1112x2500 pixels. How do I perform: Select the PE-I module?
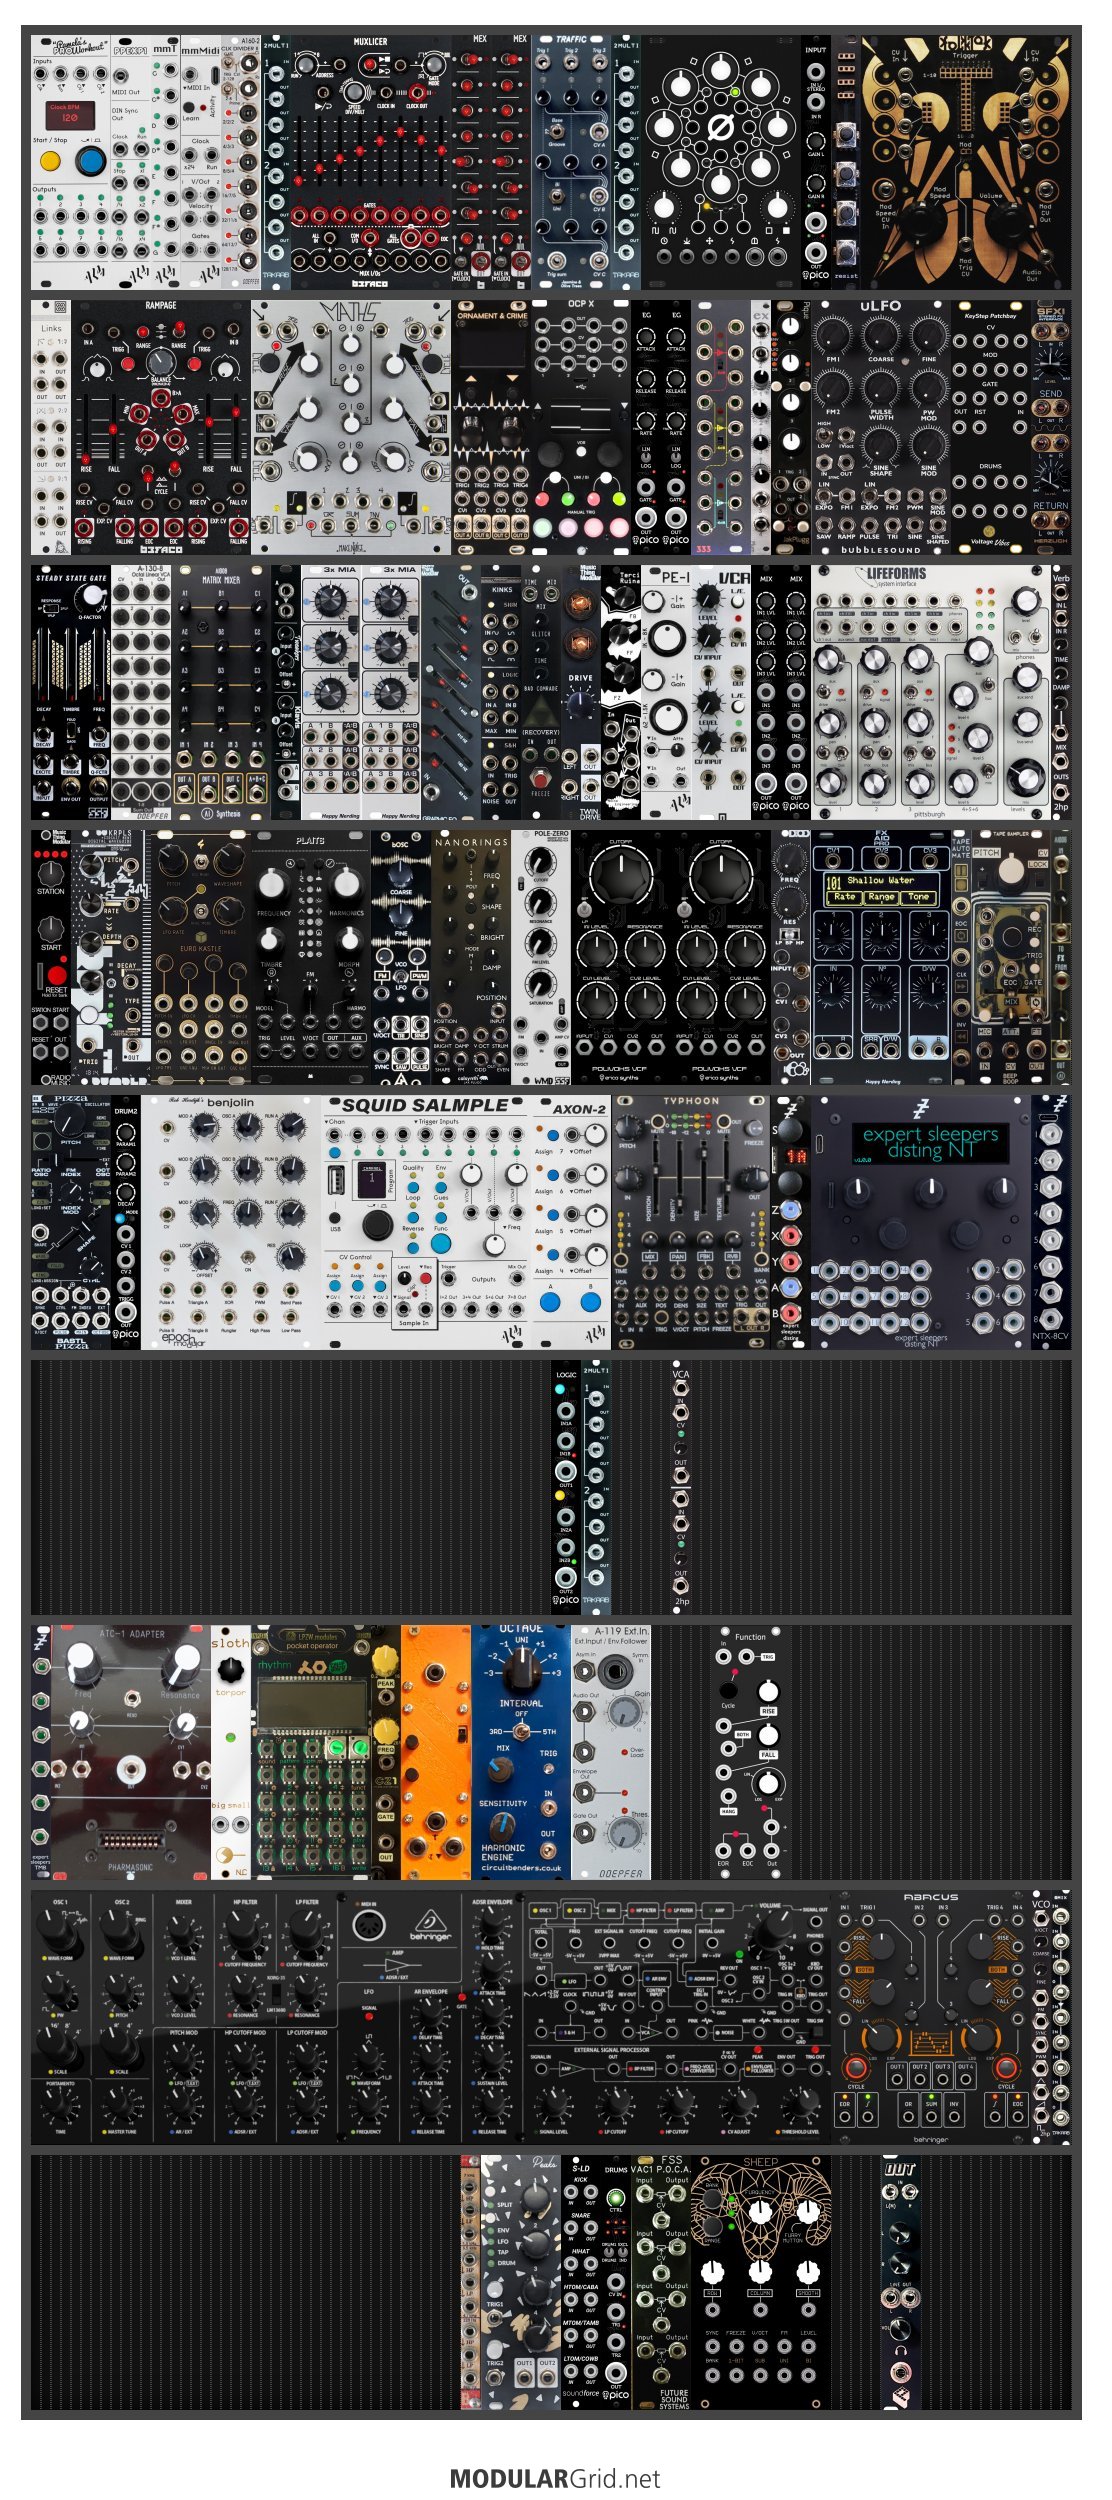(666, 693)
